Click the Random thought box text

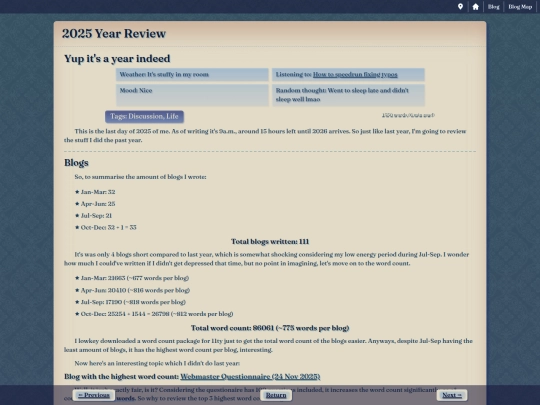coord(342,95)
